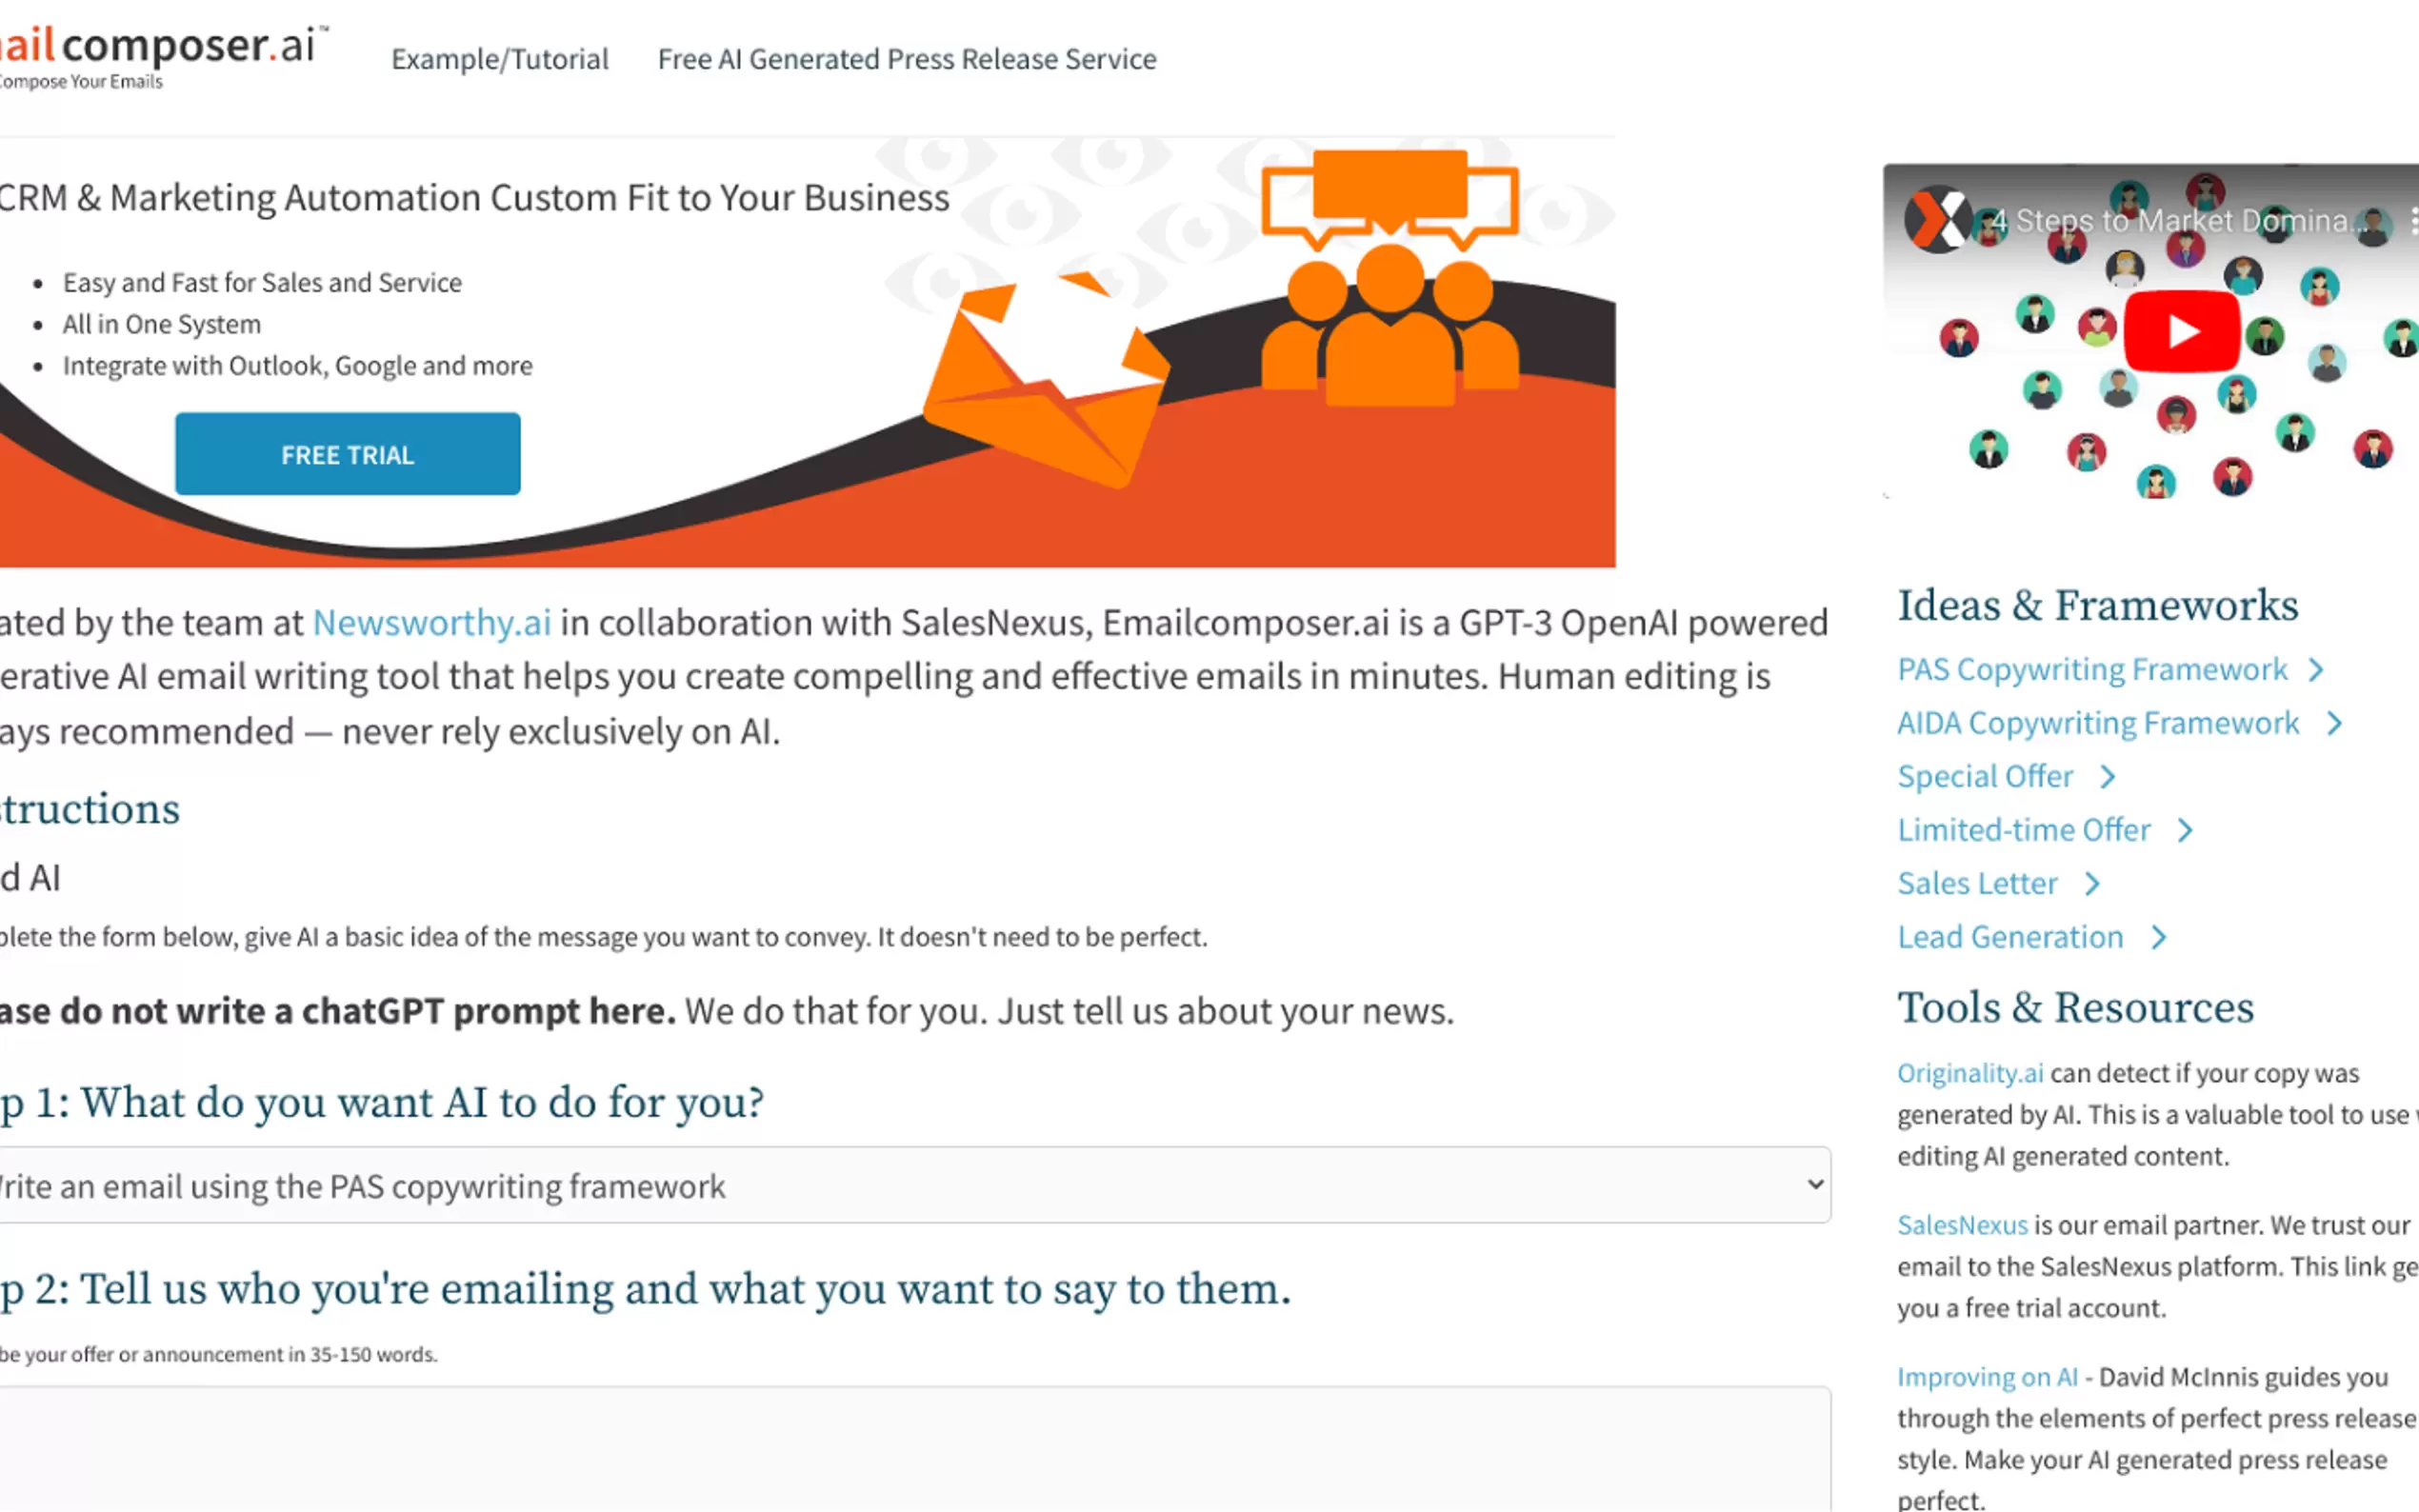Screen dimensions: 2419x1512
Task: Play the embedded YouTube video
Action: (2181, 331)
